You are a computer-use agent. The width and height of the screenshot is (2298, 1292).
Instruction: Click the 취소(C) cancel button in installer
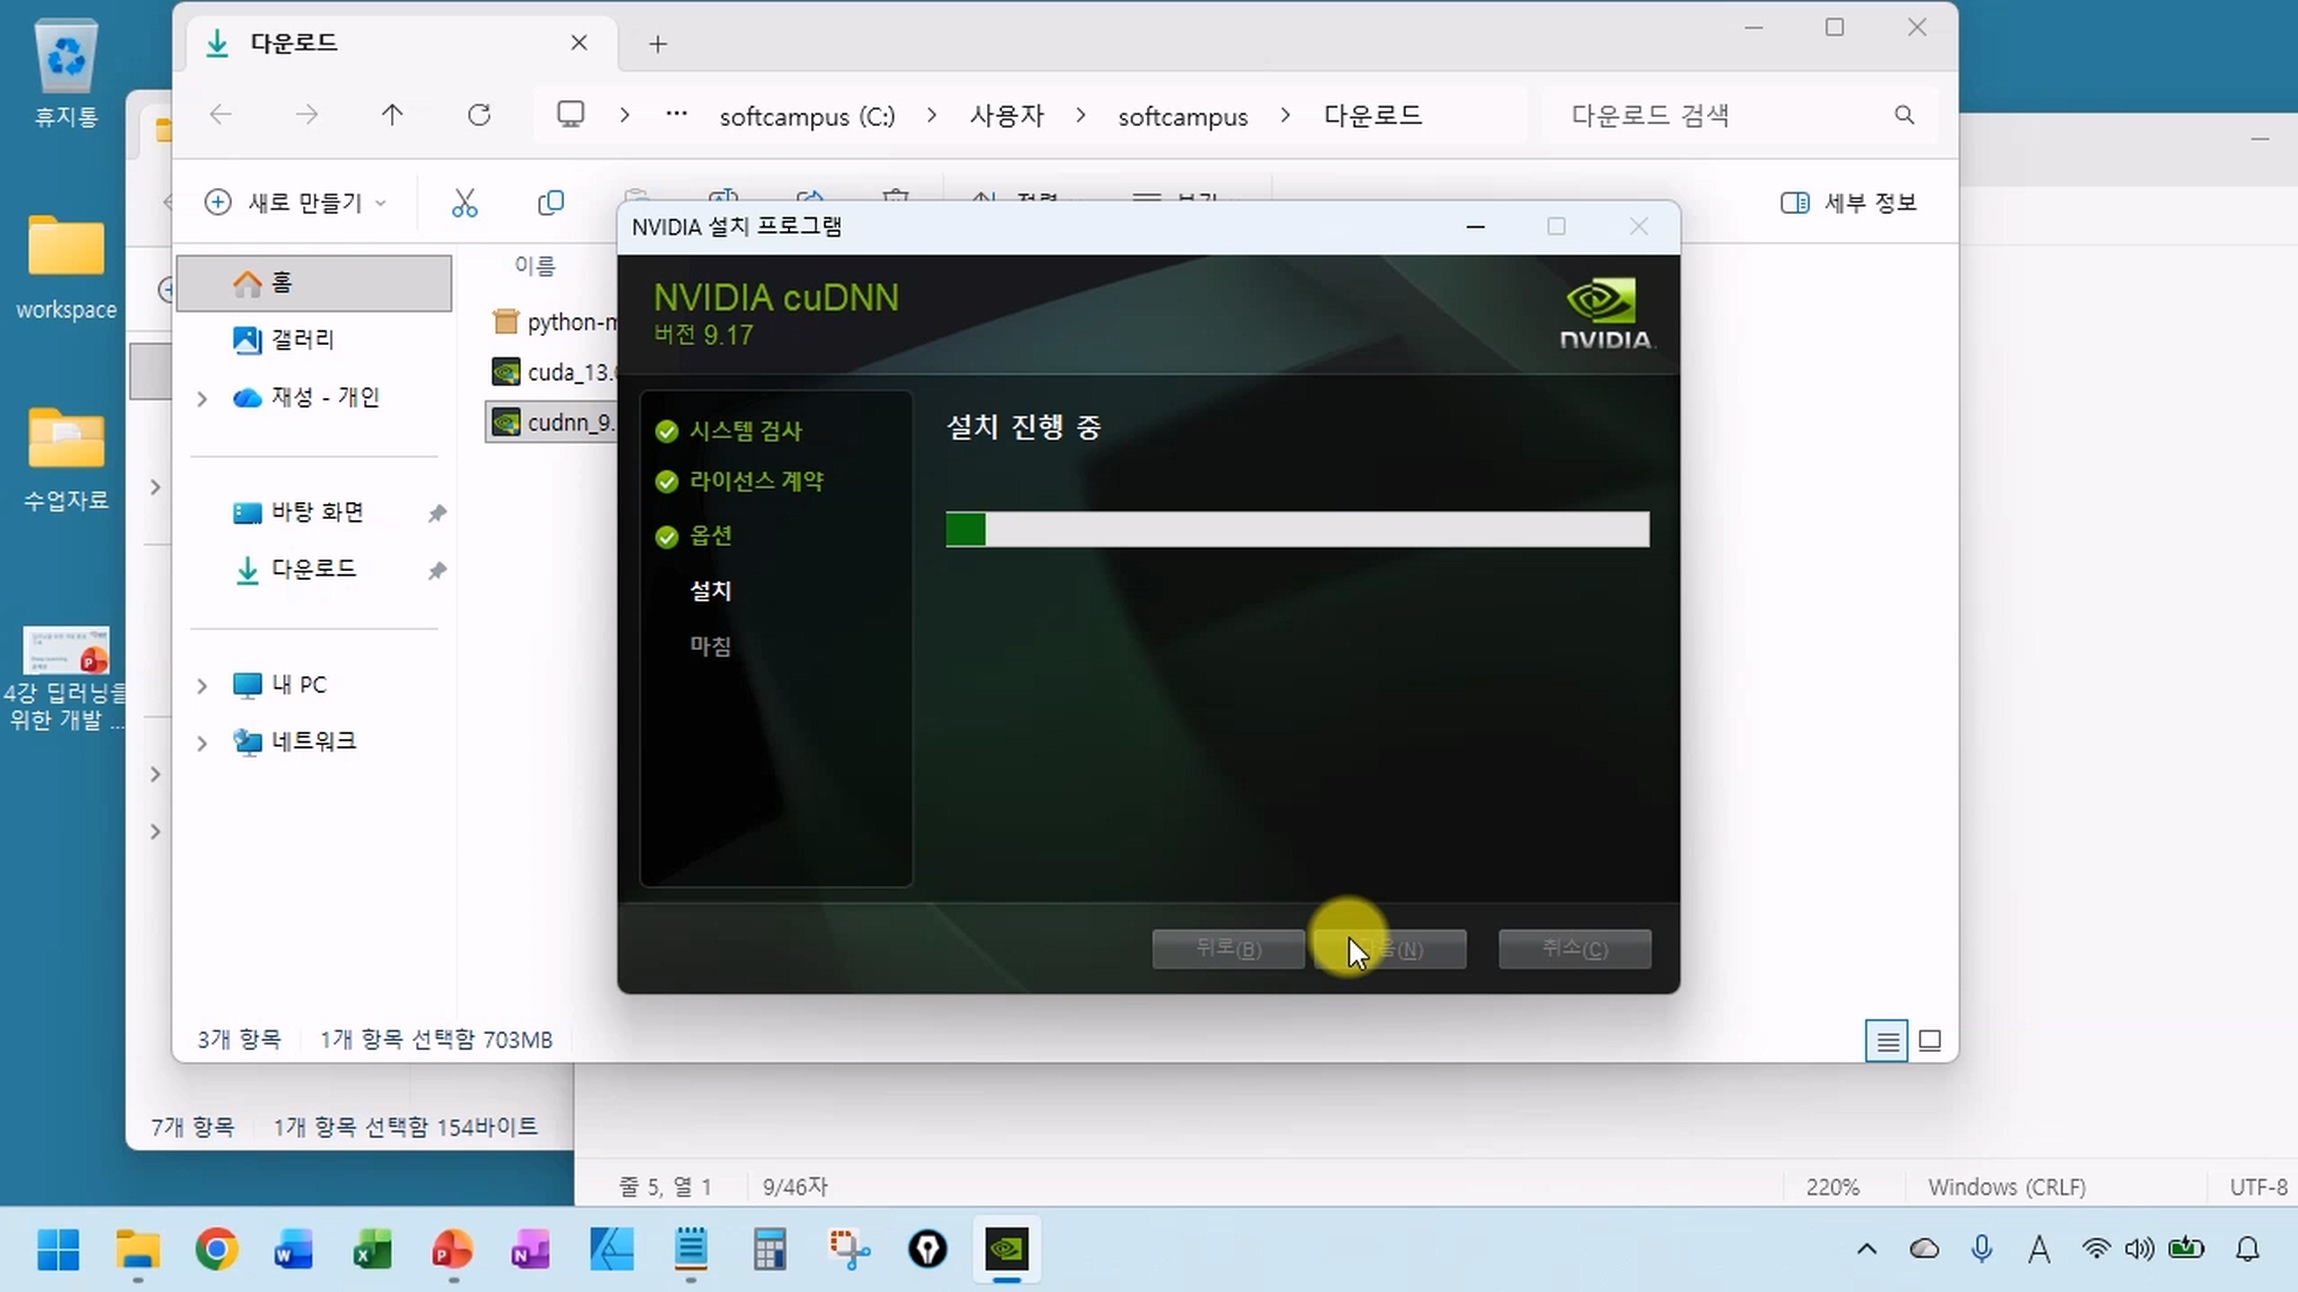[1575, 948]
